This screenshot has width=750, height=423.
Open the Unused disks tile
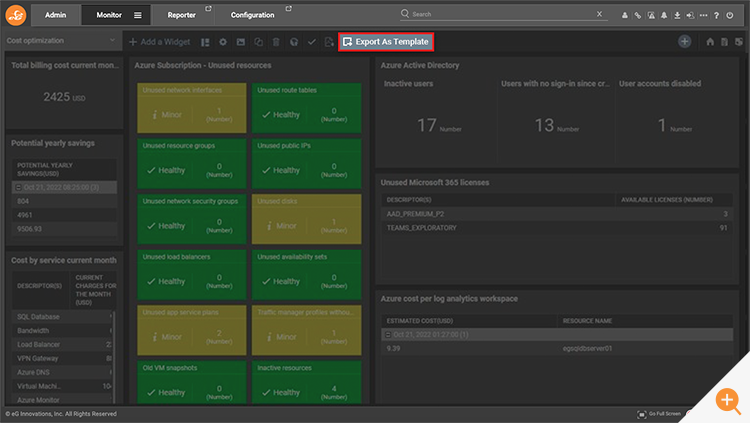tap(307, 219)
